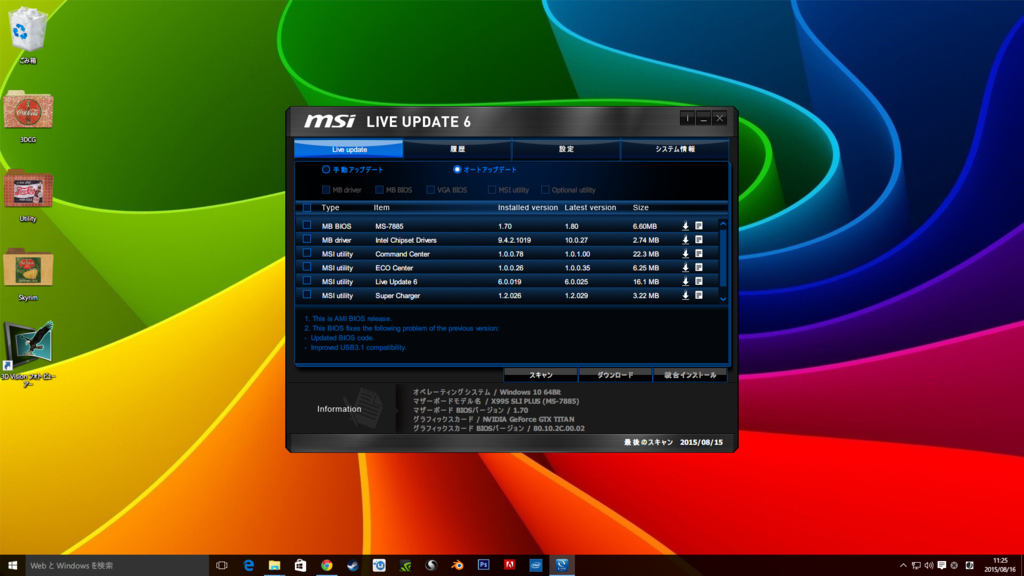This screenshot has width=1024, height=576.
Task: Open Windows Start menu
Action: [12, 565]
